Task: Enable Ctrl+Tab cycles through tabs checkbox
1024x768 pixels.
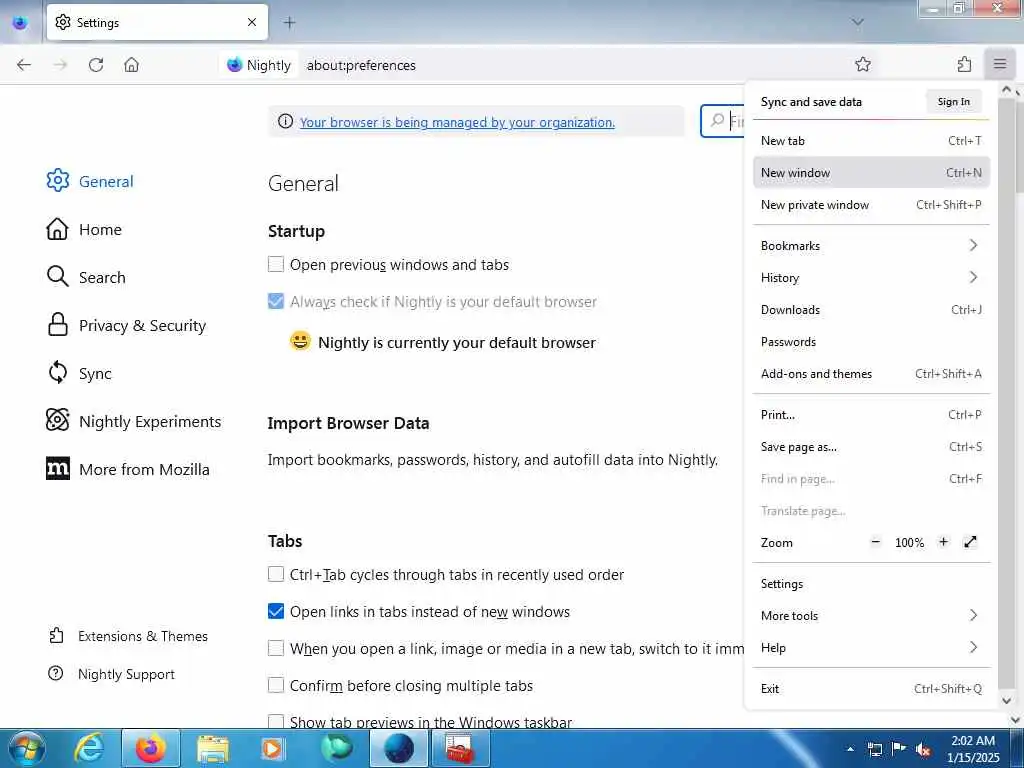Action: pos(276,574)
